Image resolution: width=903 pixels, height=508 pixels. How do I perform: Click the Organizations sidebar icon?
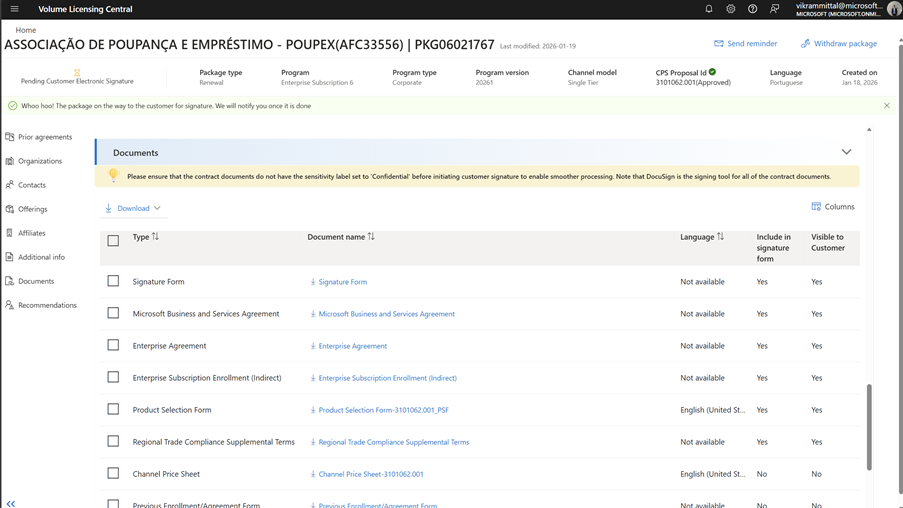point(10,161)
